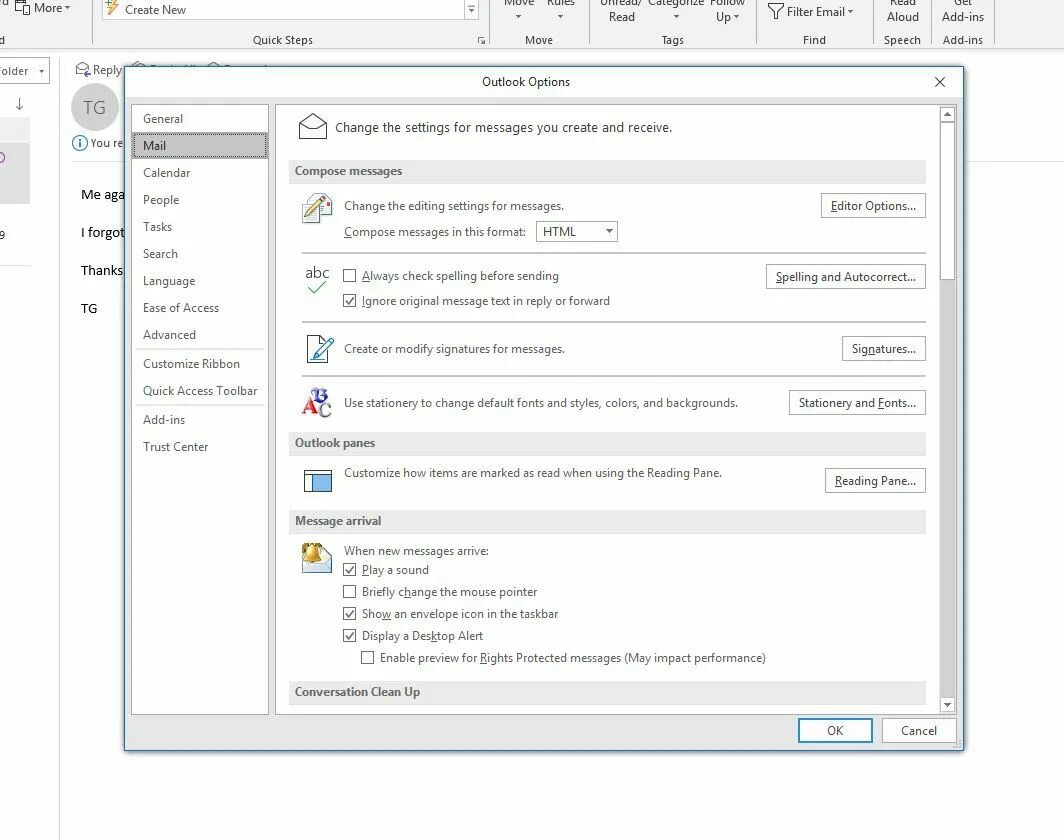The image size is (1064, 840).
Task: Click the bell message arrival icon
Action: click(316, 558)
